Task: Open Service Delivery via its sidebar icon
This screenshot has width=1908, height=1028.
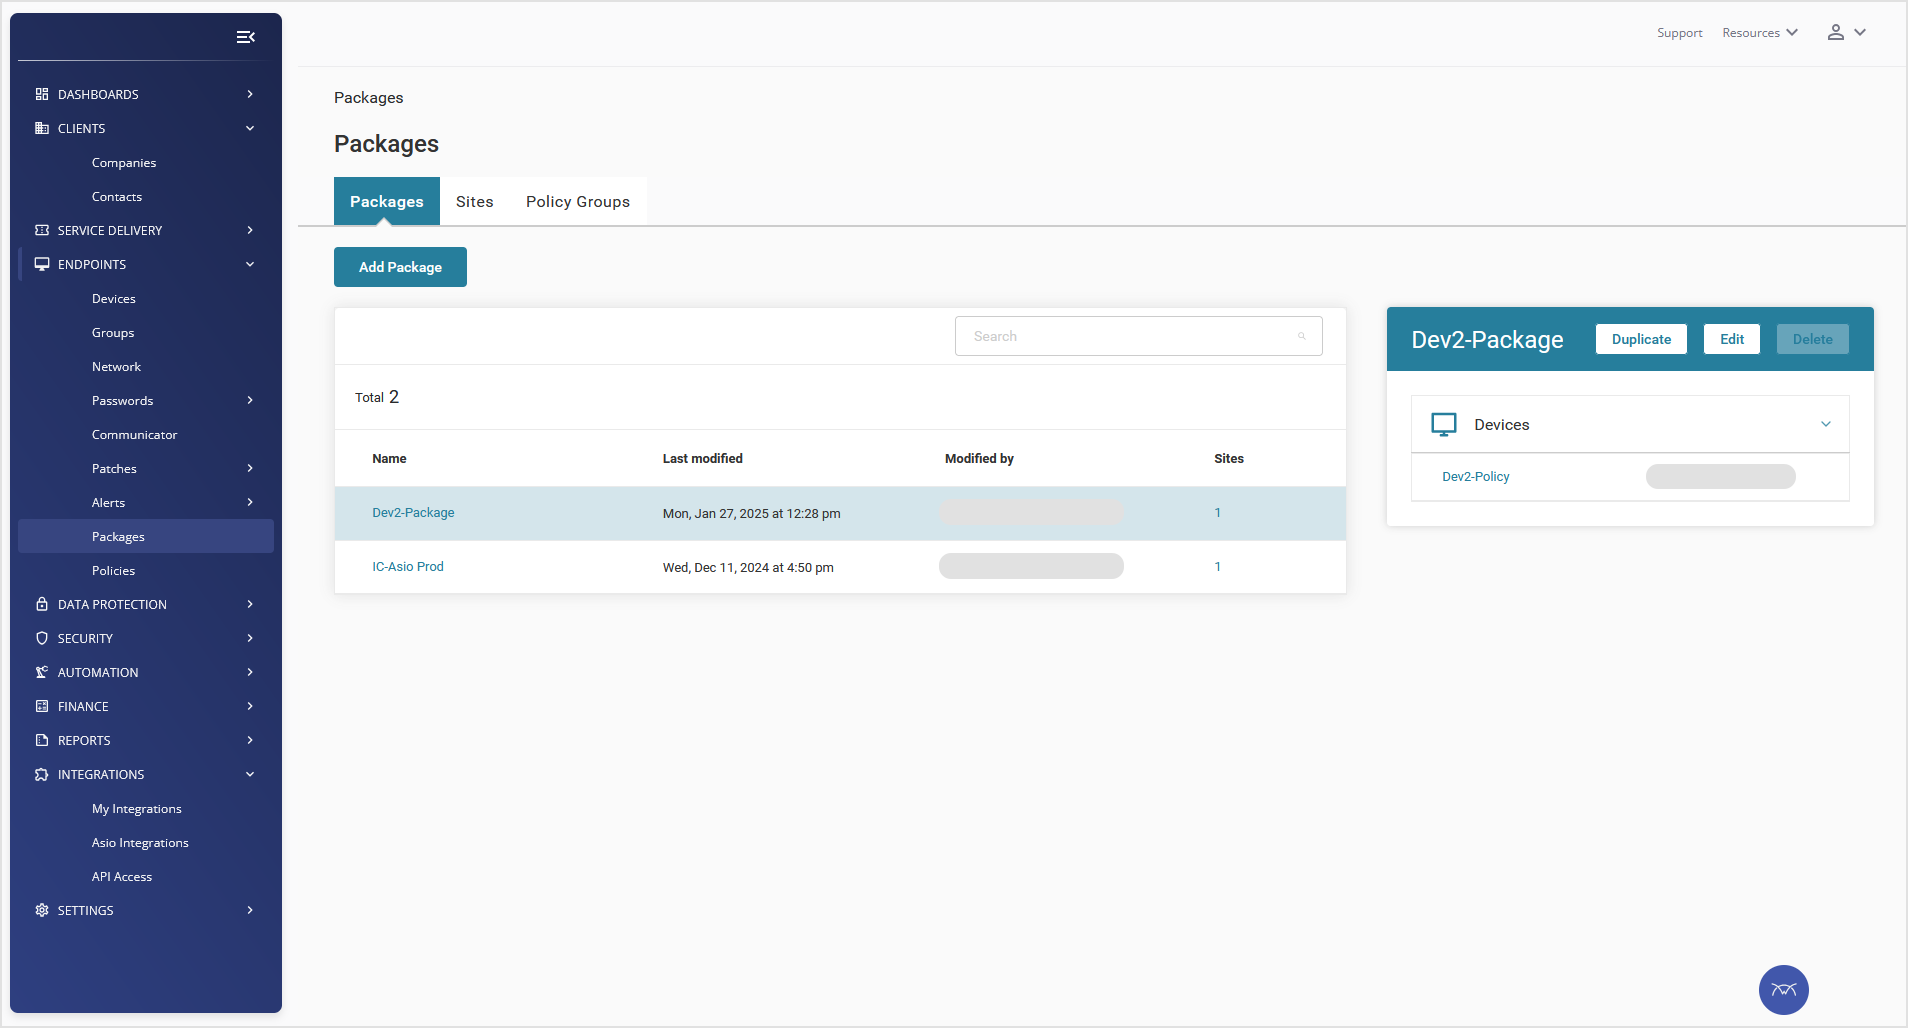Action: (41, 230)
